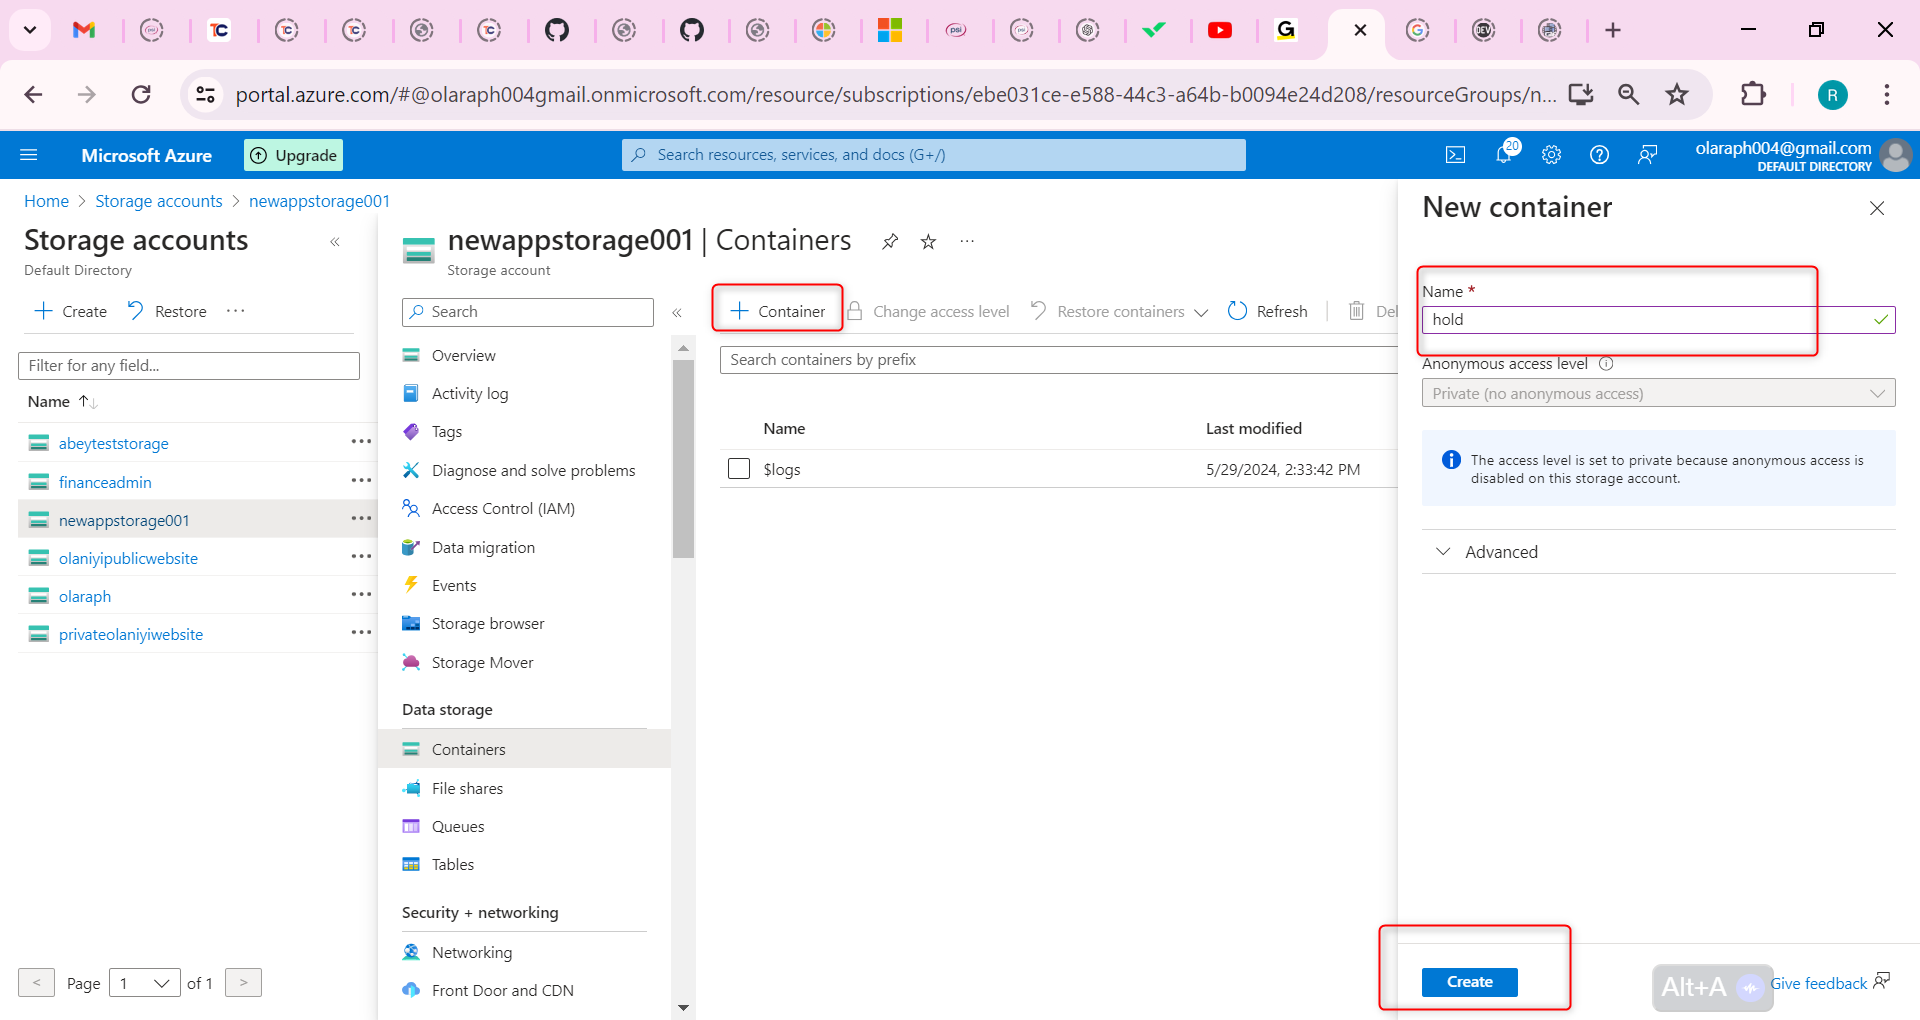Switch to File shares in Data storage

click(466, 788)
